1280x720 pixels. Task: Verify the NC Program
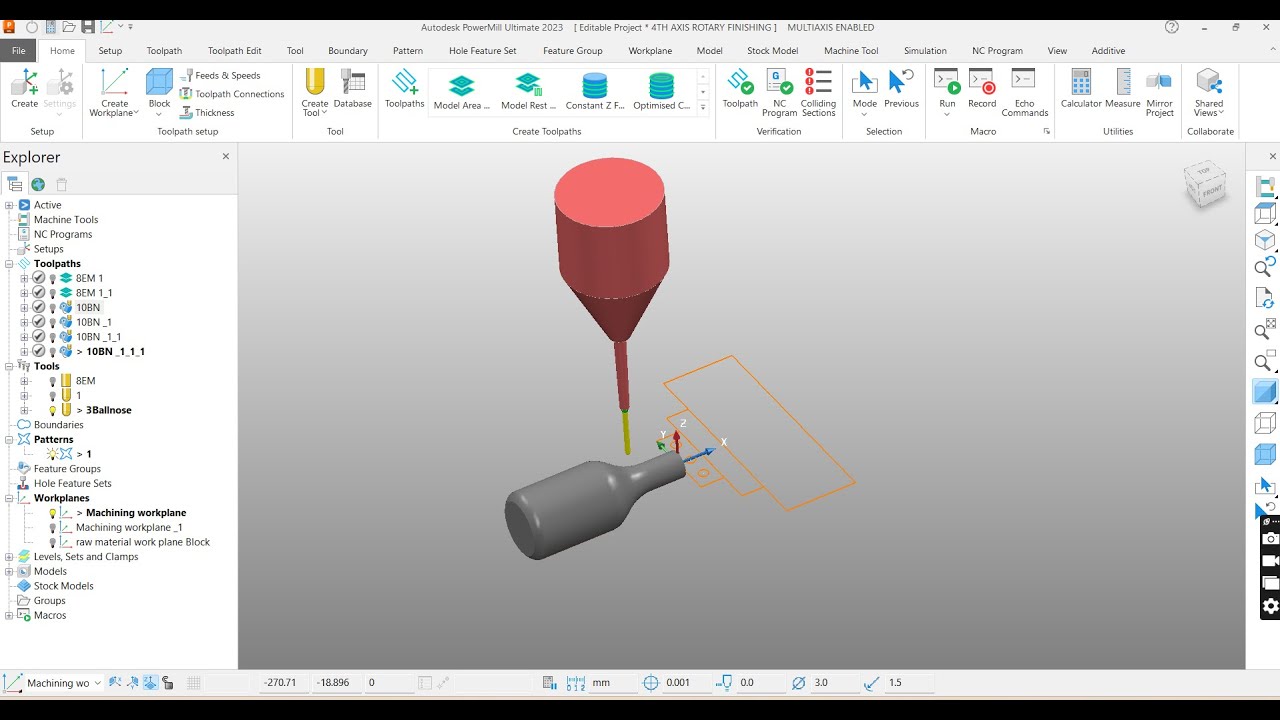click(x=779, y=93)
